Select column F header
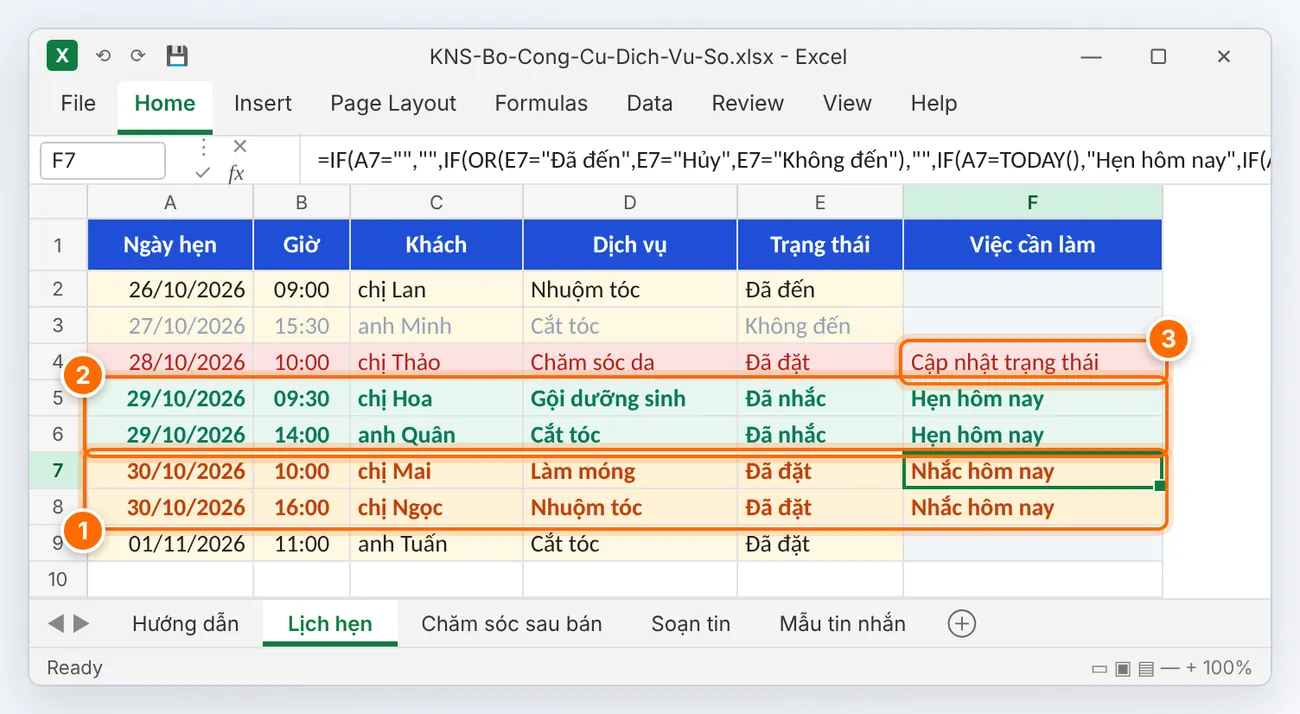Viewport: 1300px width, 714px height. pos(1032,203)
